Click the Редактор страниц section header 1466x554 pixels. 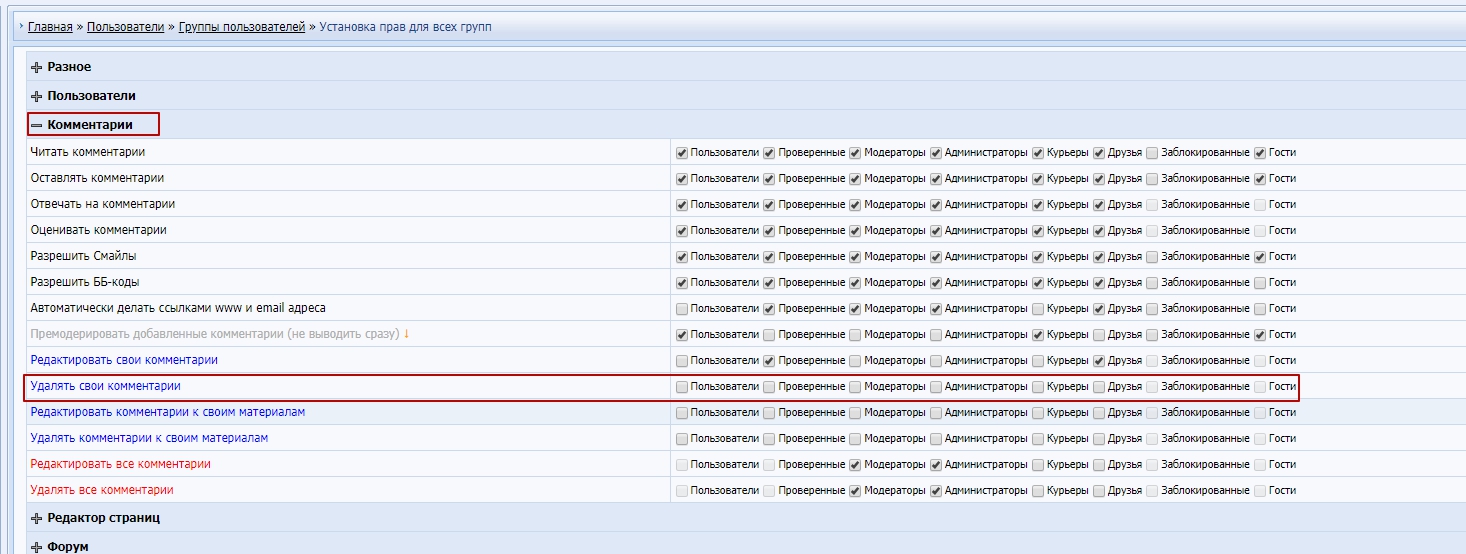pyautogui.click(x=103, y=518)
